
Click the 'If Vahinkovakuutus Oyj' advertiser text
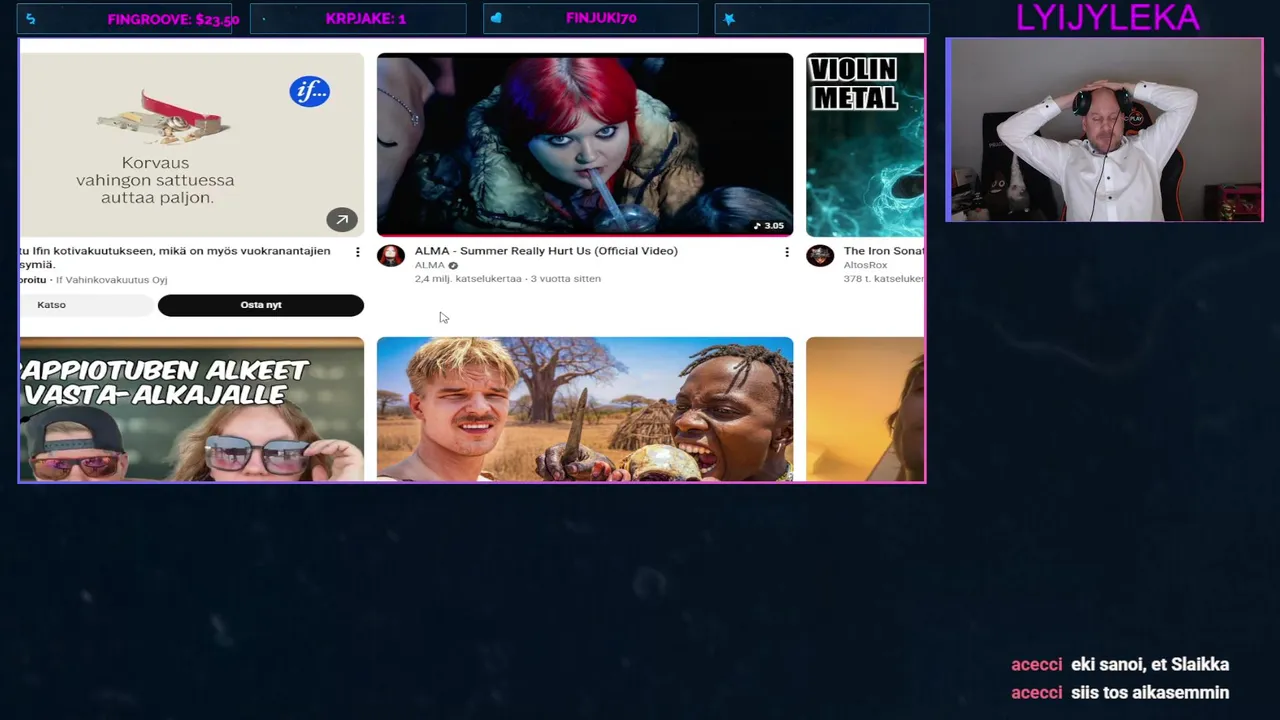[111, 280]
